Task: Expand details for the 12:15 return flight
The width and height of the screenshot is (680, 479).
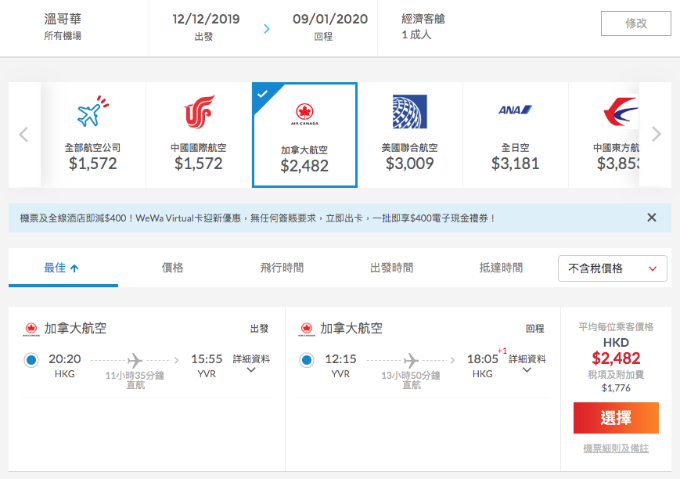Action: point(527,364)
